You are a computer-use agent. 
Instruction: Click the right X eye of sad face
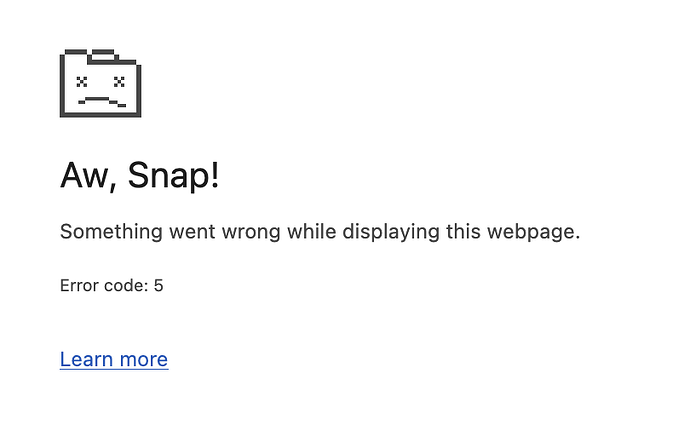[x=119, y=81]
